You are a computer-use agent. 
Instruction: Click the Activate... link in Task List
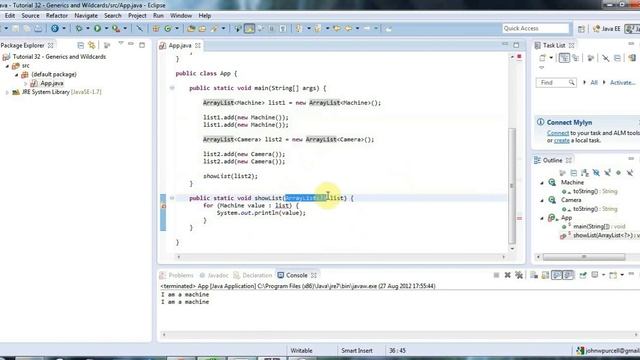point(622,82)
